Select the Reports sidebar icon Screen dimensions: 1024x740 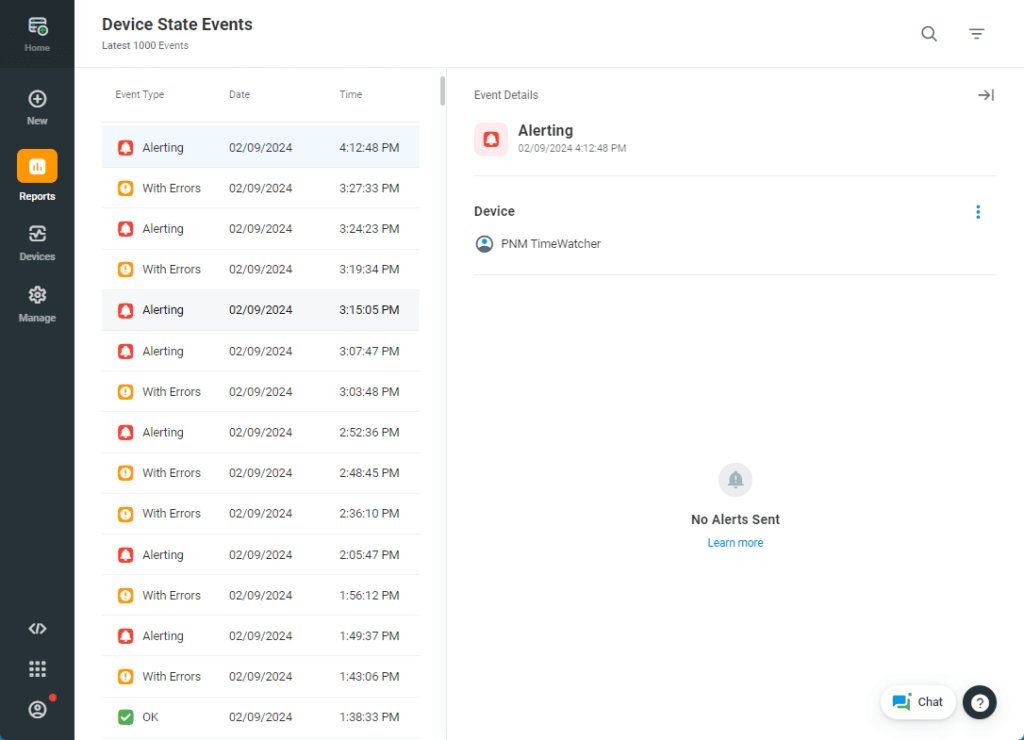tap(37, 166)
